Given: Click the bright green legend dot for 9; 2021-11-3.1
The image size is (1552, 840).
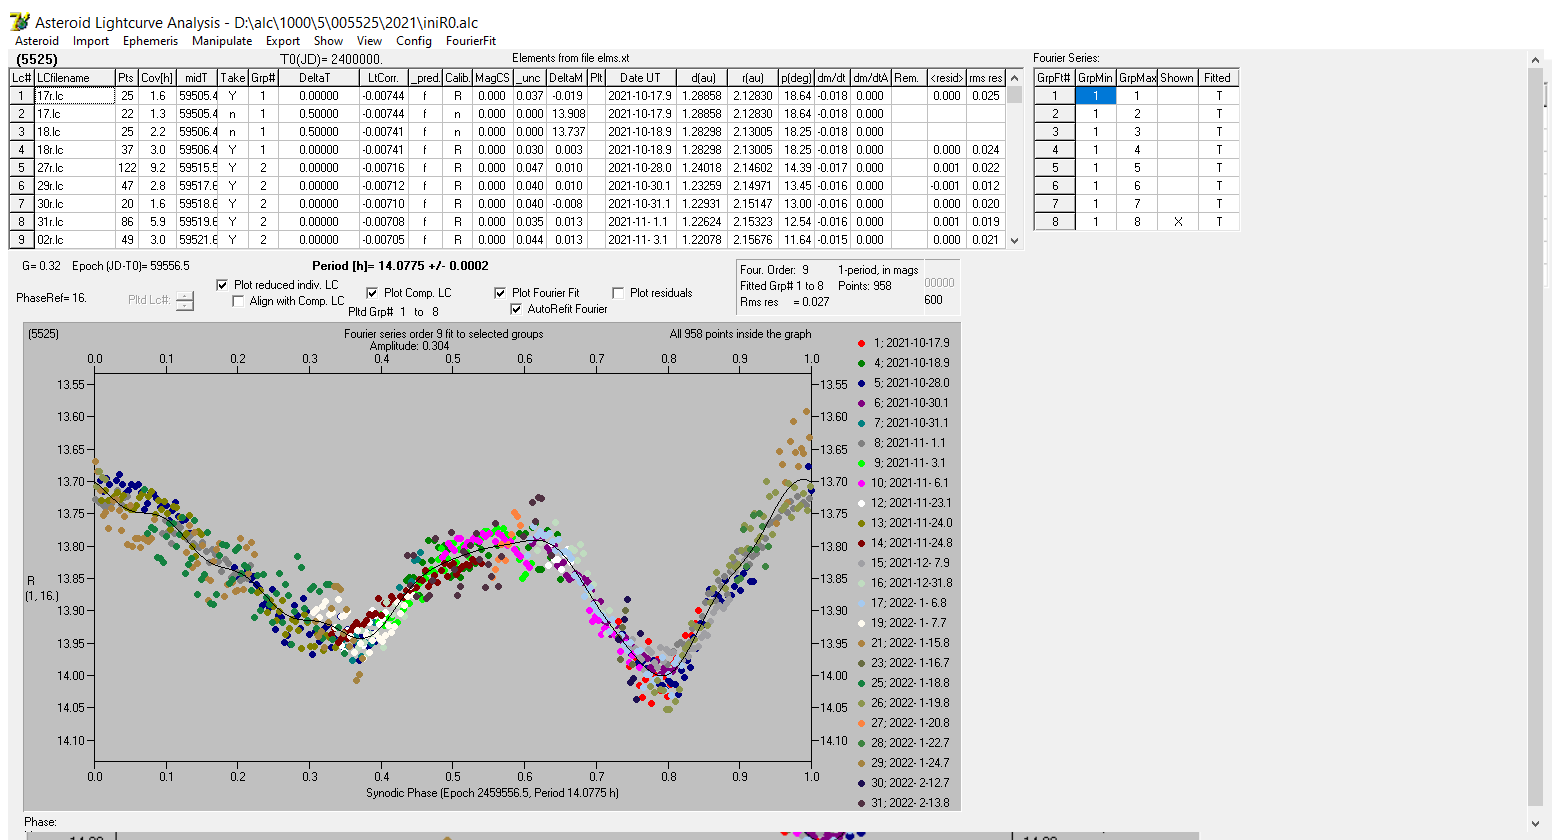Looking at the screenshot, I should [862, 463].
